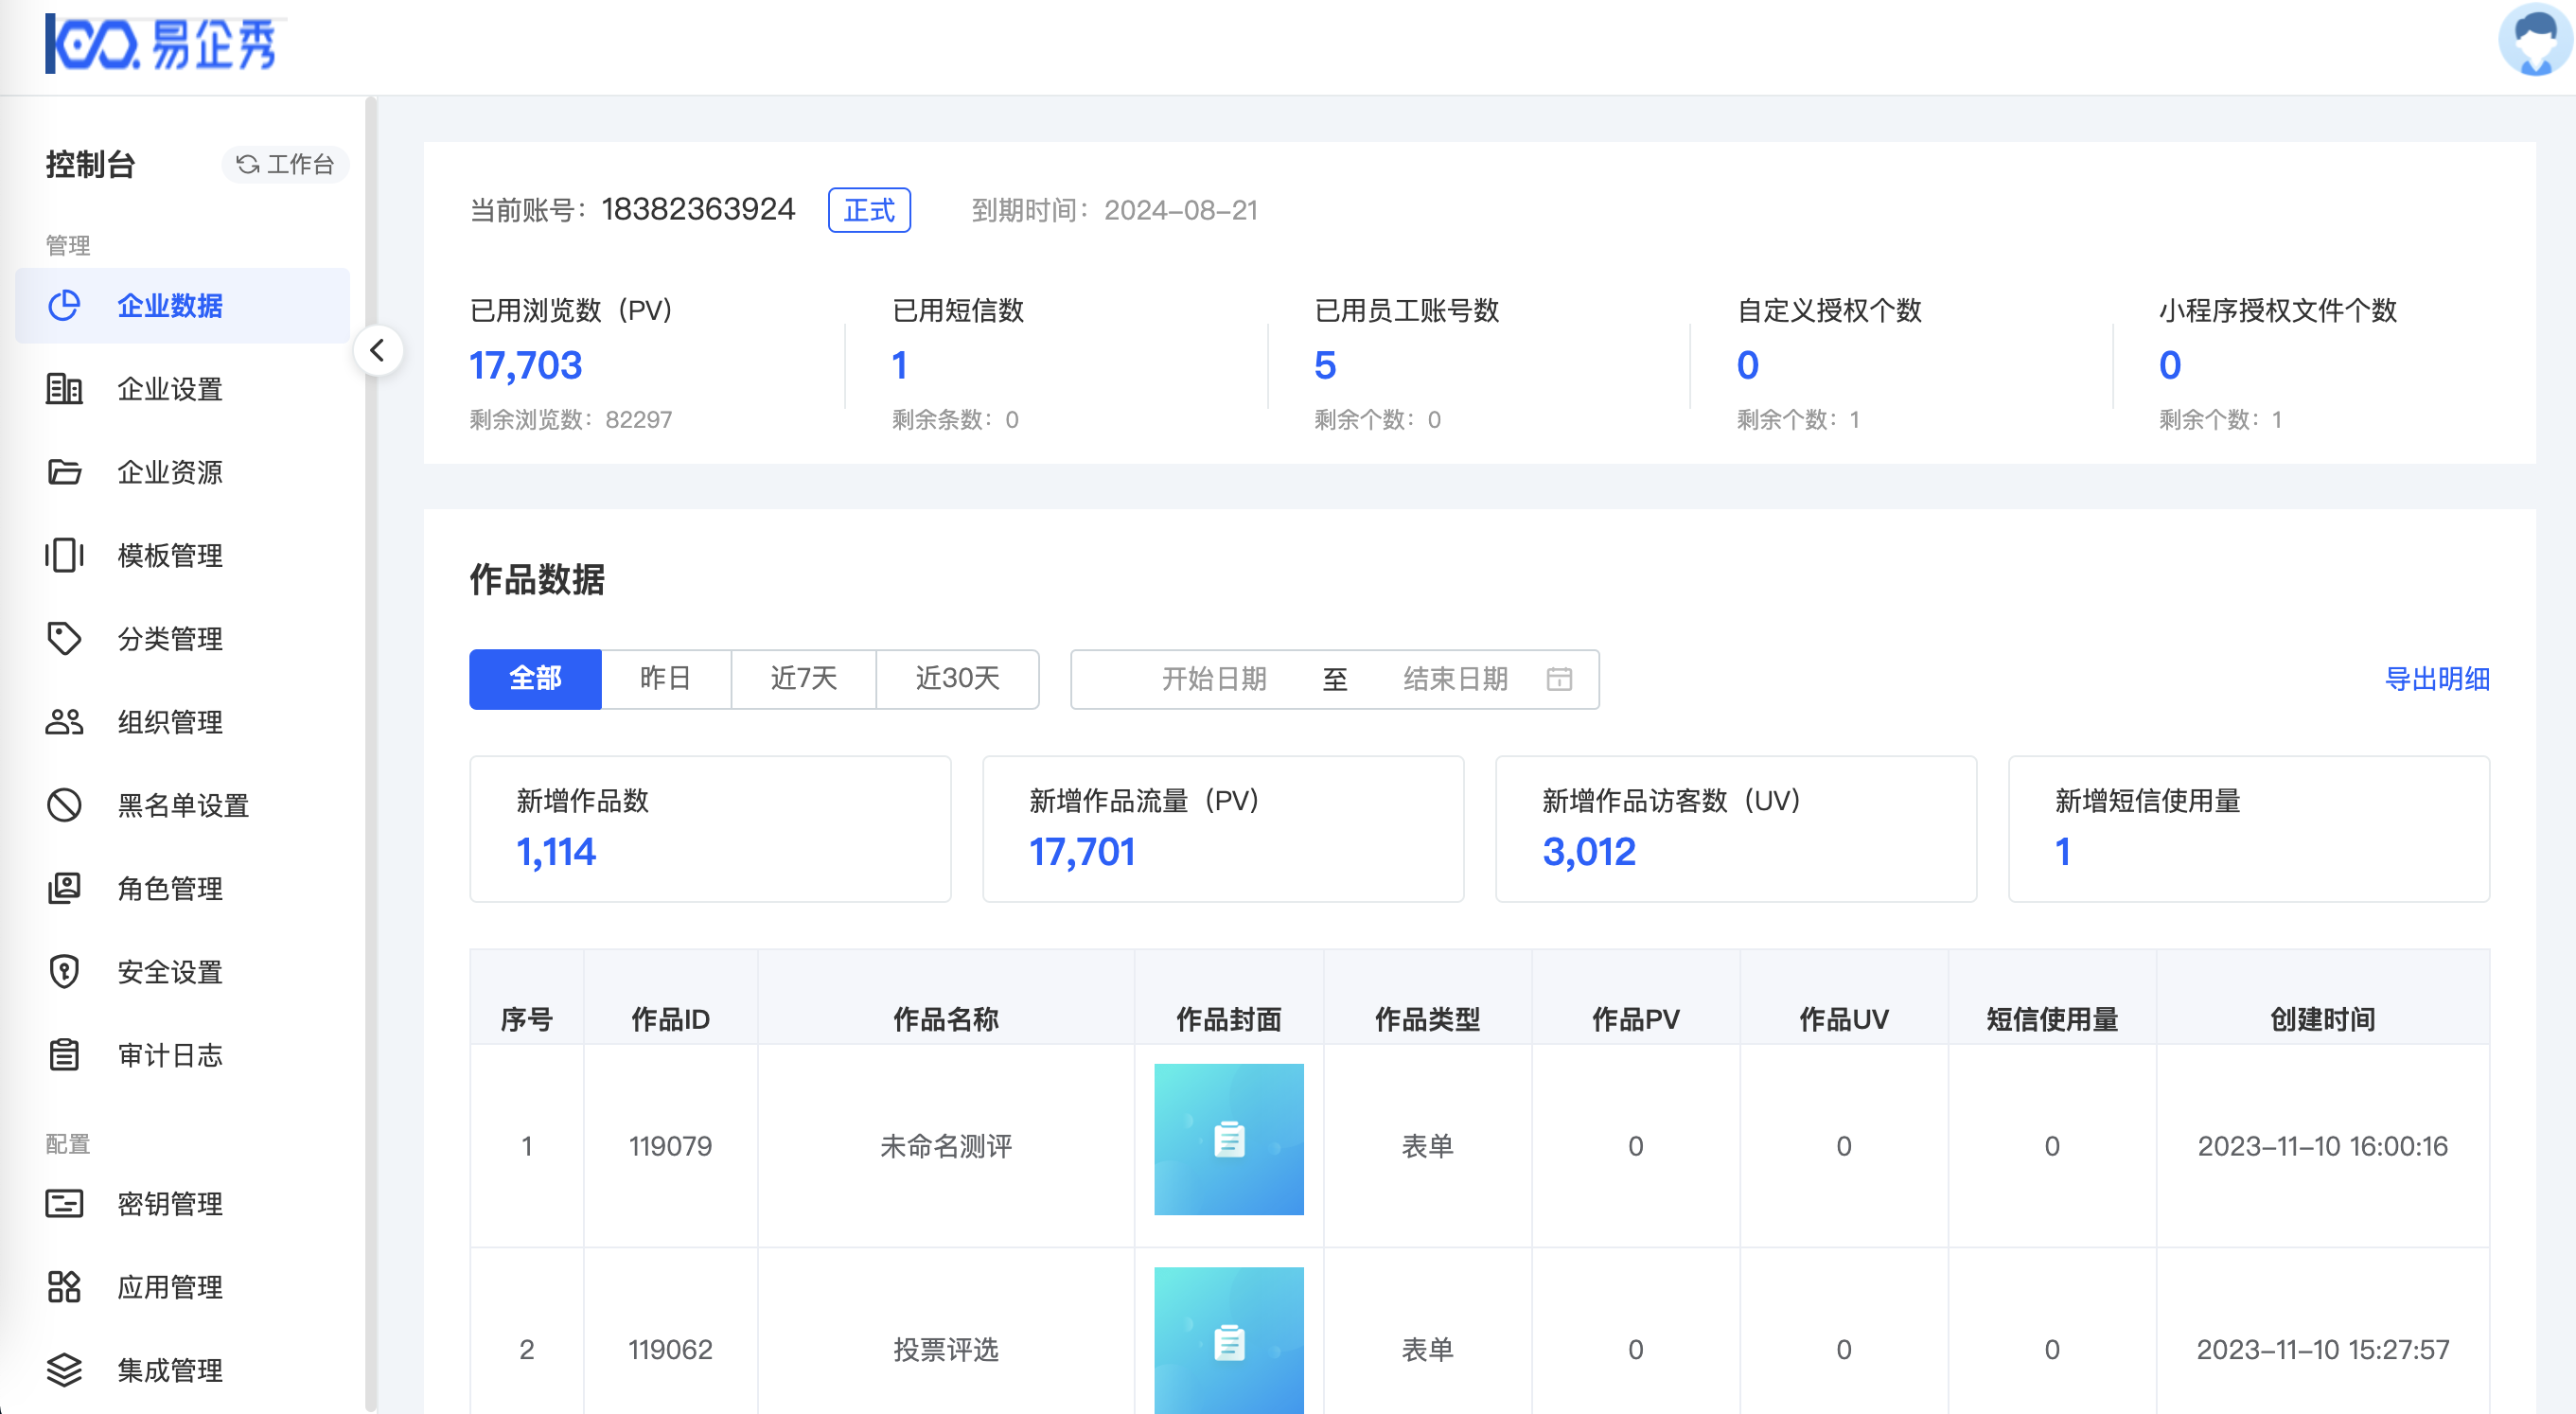2576x1414 pixels.
Task: Click the 应用管理 grid icon
Action: [x=64, y=1287]
